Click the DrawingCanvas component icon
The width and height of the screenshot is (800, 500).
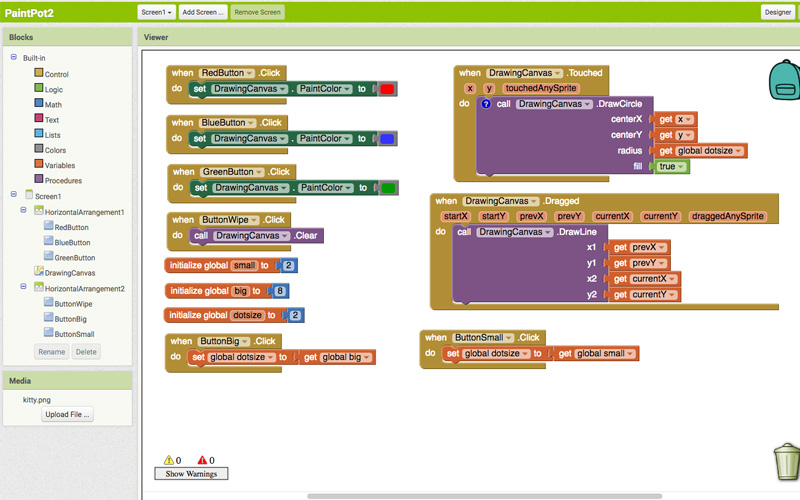[x=39, y=271]
